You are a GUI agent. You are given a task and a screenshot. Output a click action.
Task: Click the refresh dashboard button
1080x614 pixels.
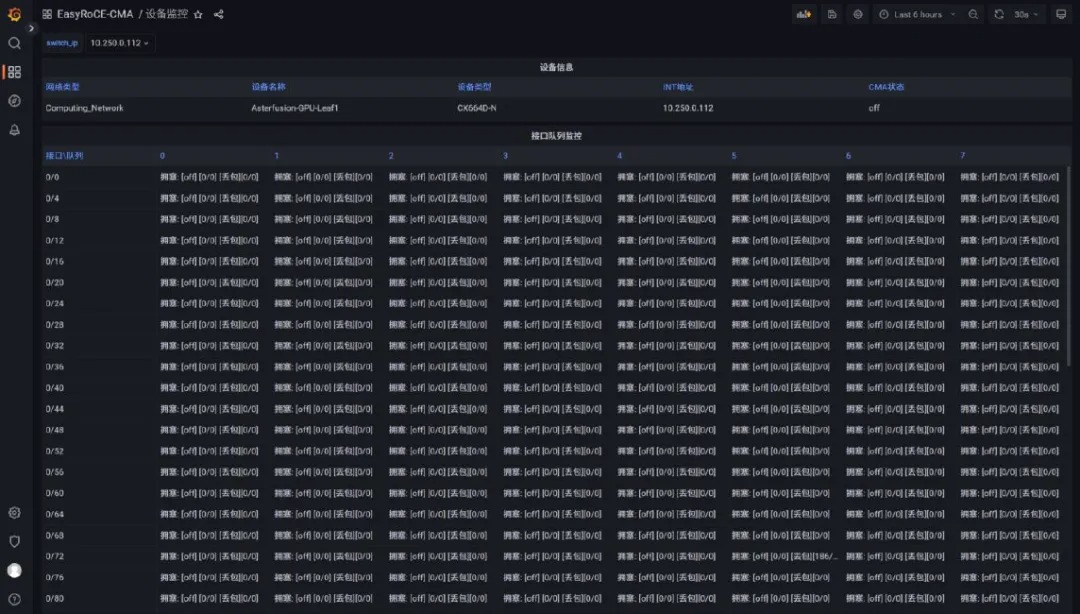tap(999, 15)
